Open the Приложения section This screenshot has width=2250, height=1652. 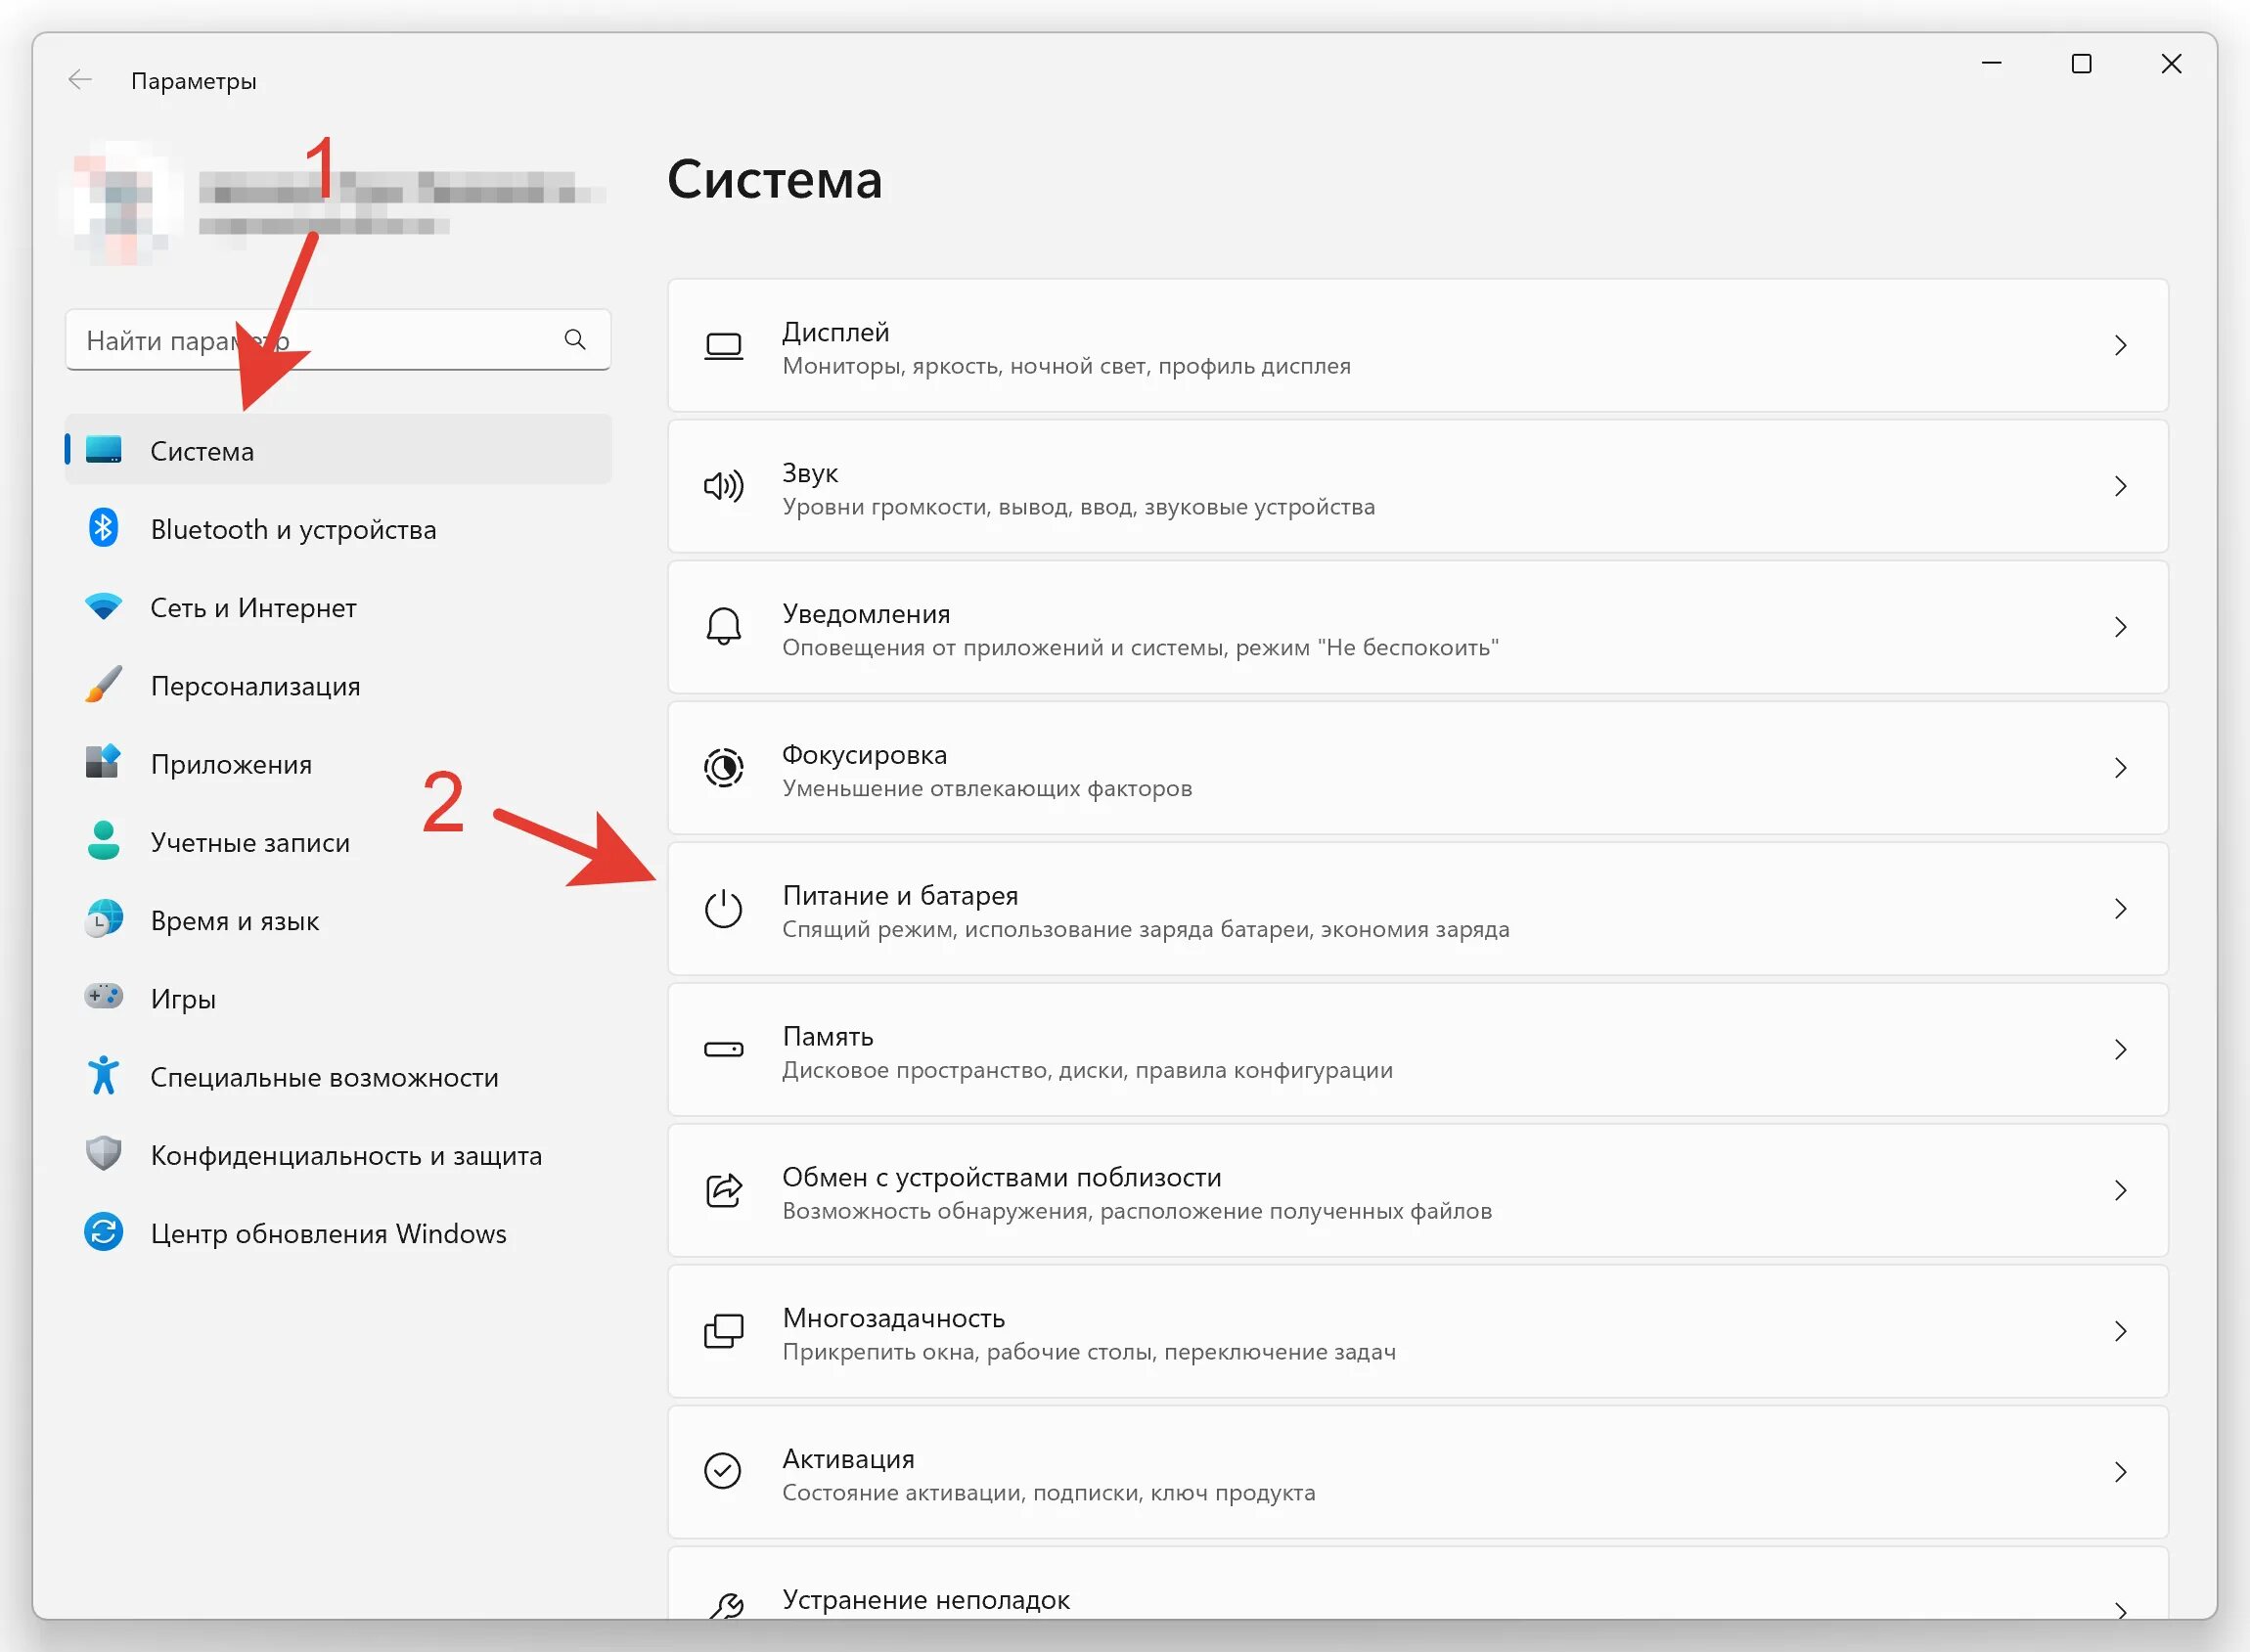(231, 764)
